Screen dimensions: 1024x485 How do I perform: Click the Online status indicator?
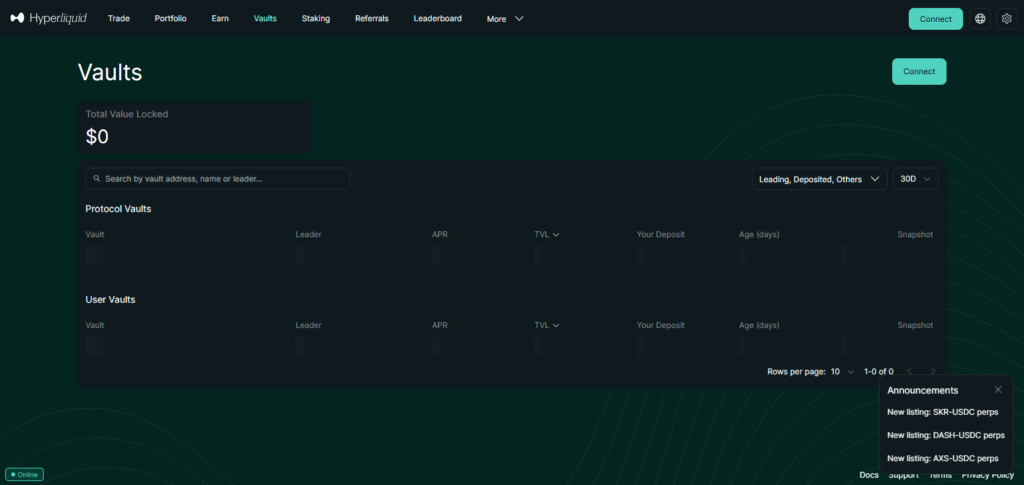pos(24,474)
